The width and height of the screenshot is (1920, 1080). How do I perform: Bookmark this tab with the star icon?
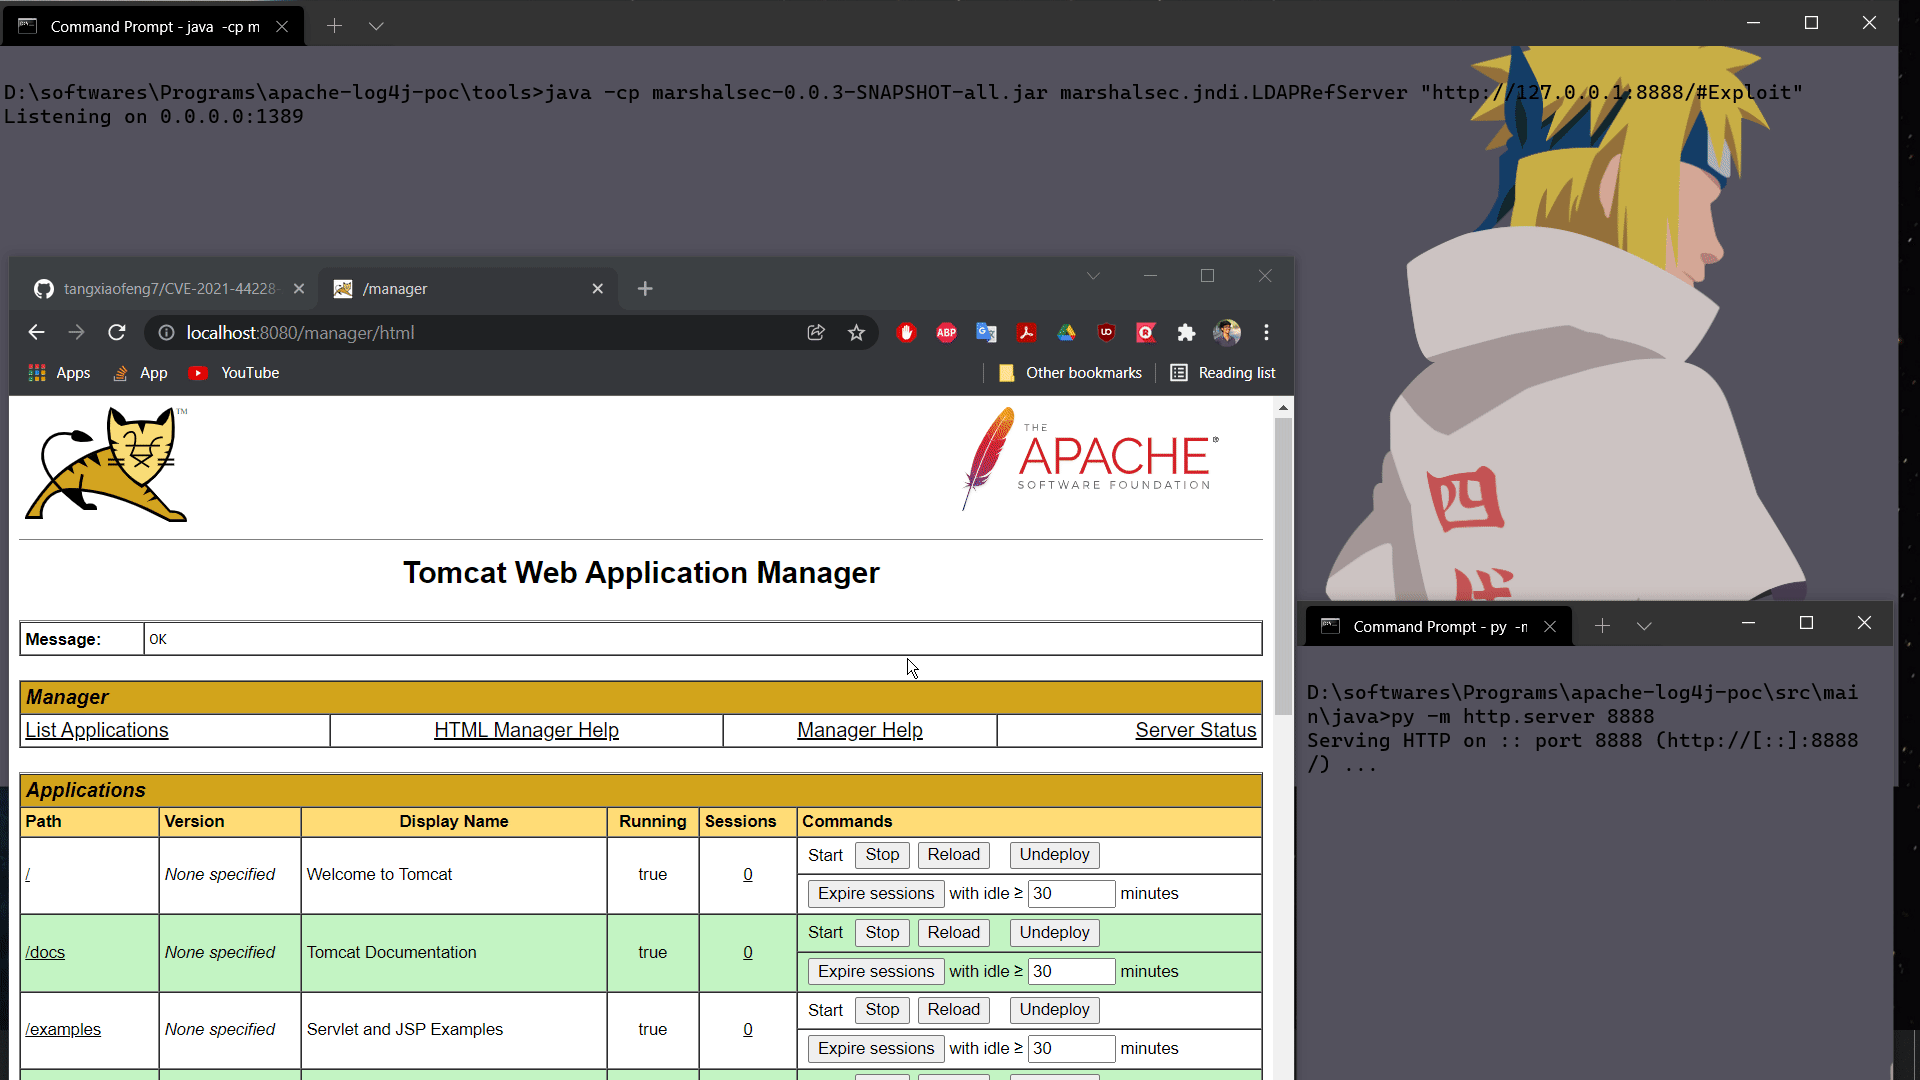[856, 332]
